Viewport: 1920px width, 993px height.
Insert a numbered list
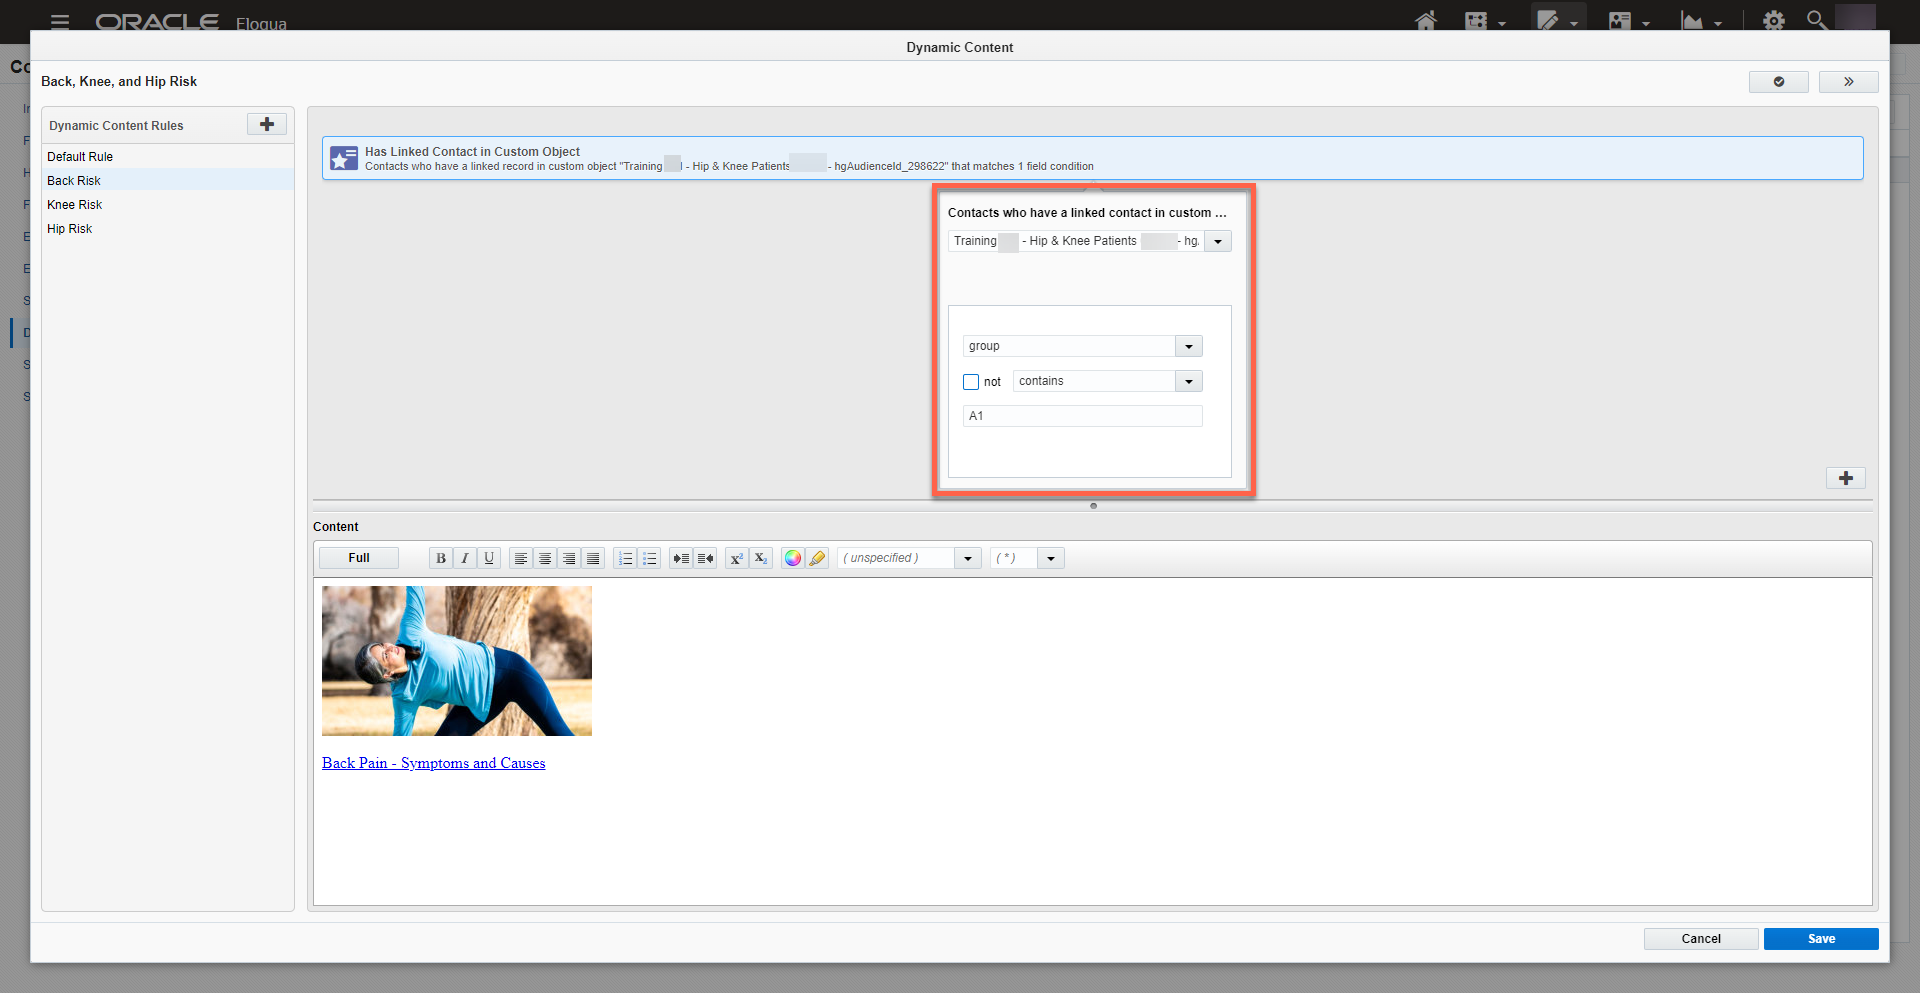coord(625,558)
